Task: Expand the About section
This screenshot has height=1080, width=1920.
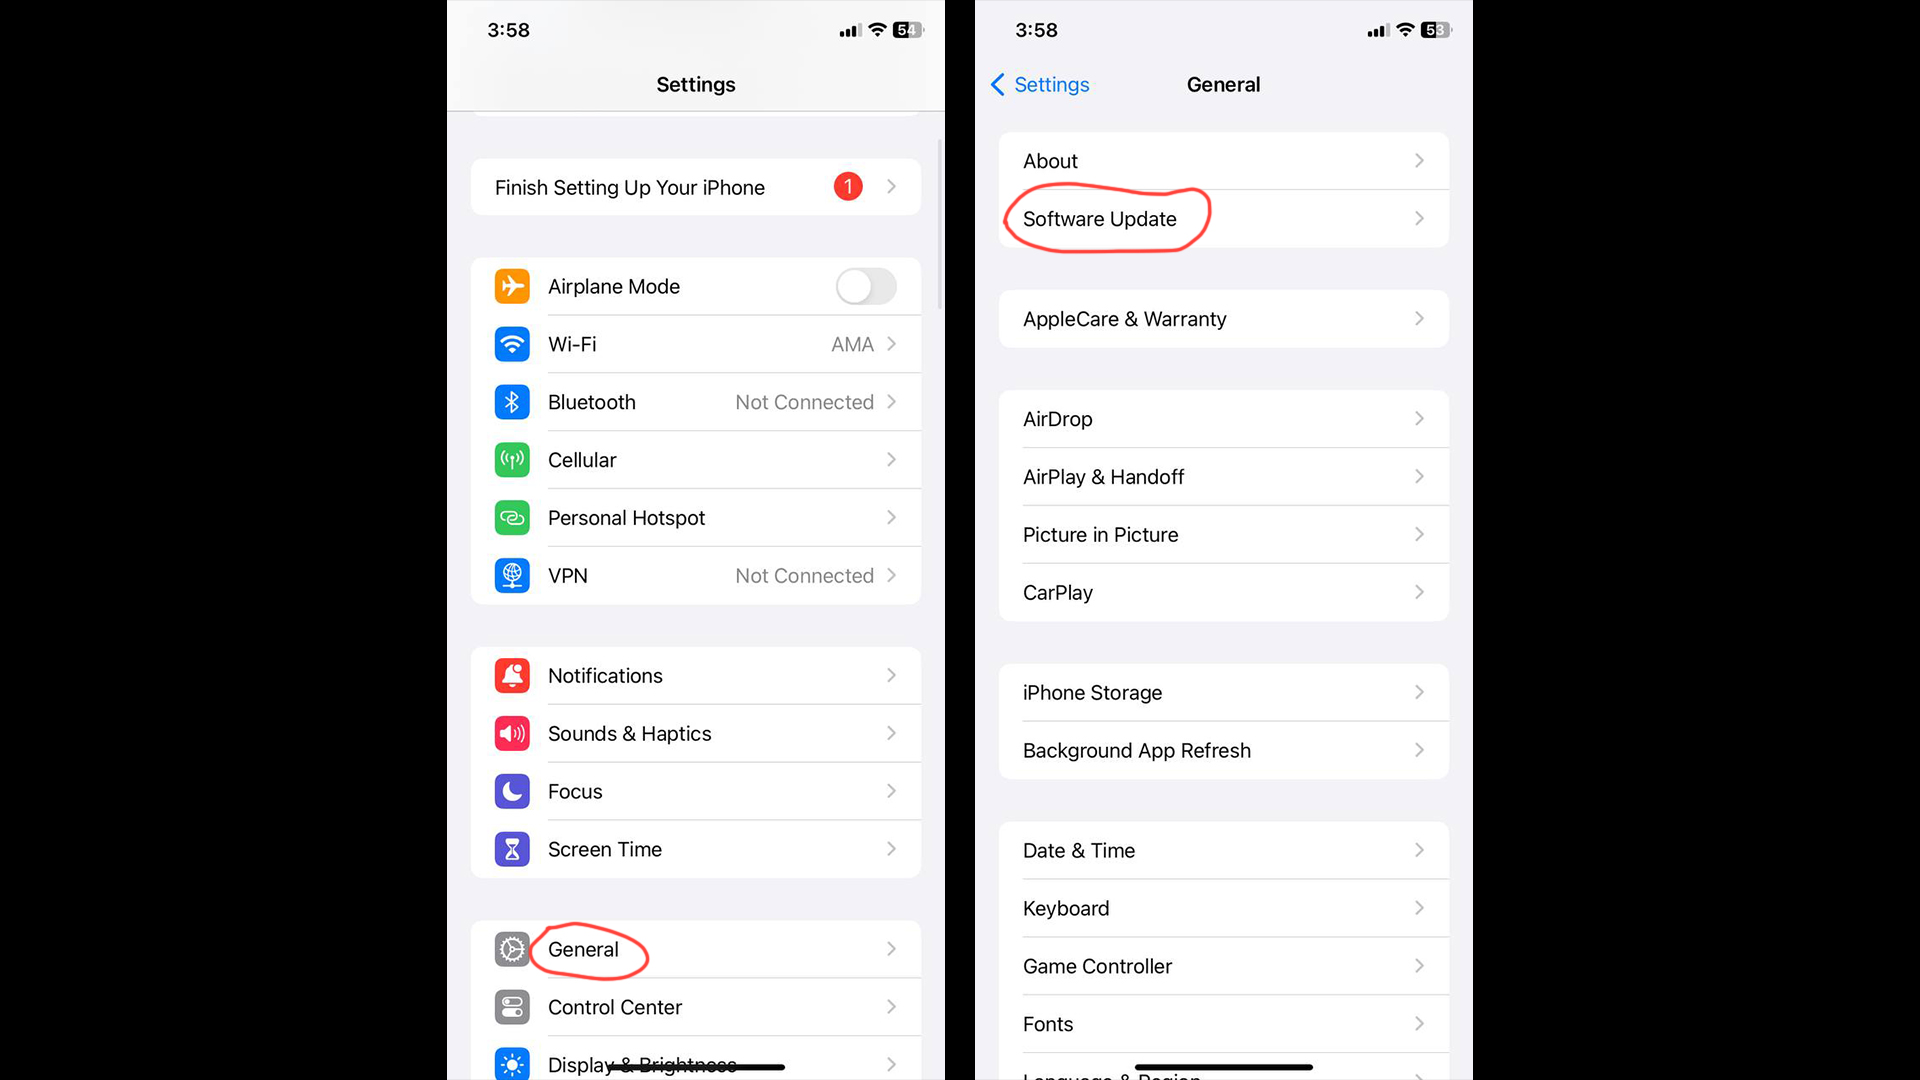Action: [1222, 160]
